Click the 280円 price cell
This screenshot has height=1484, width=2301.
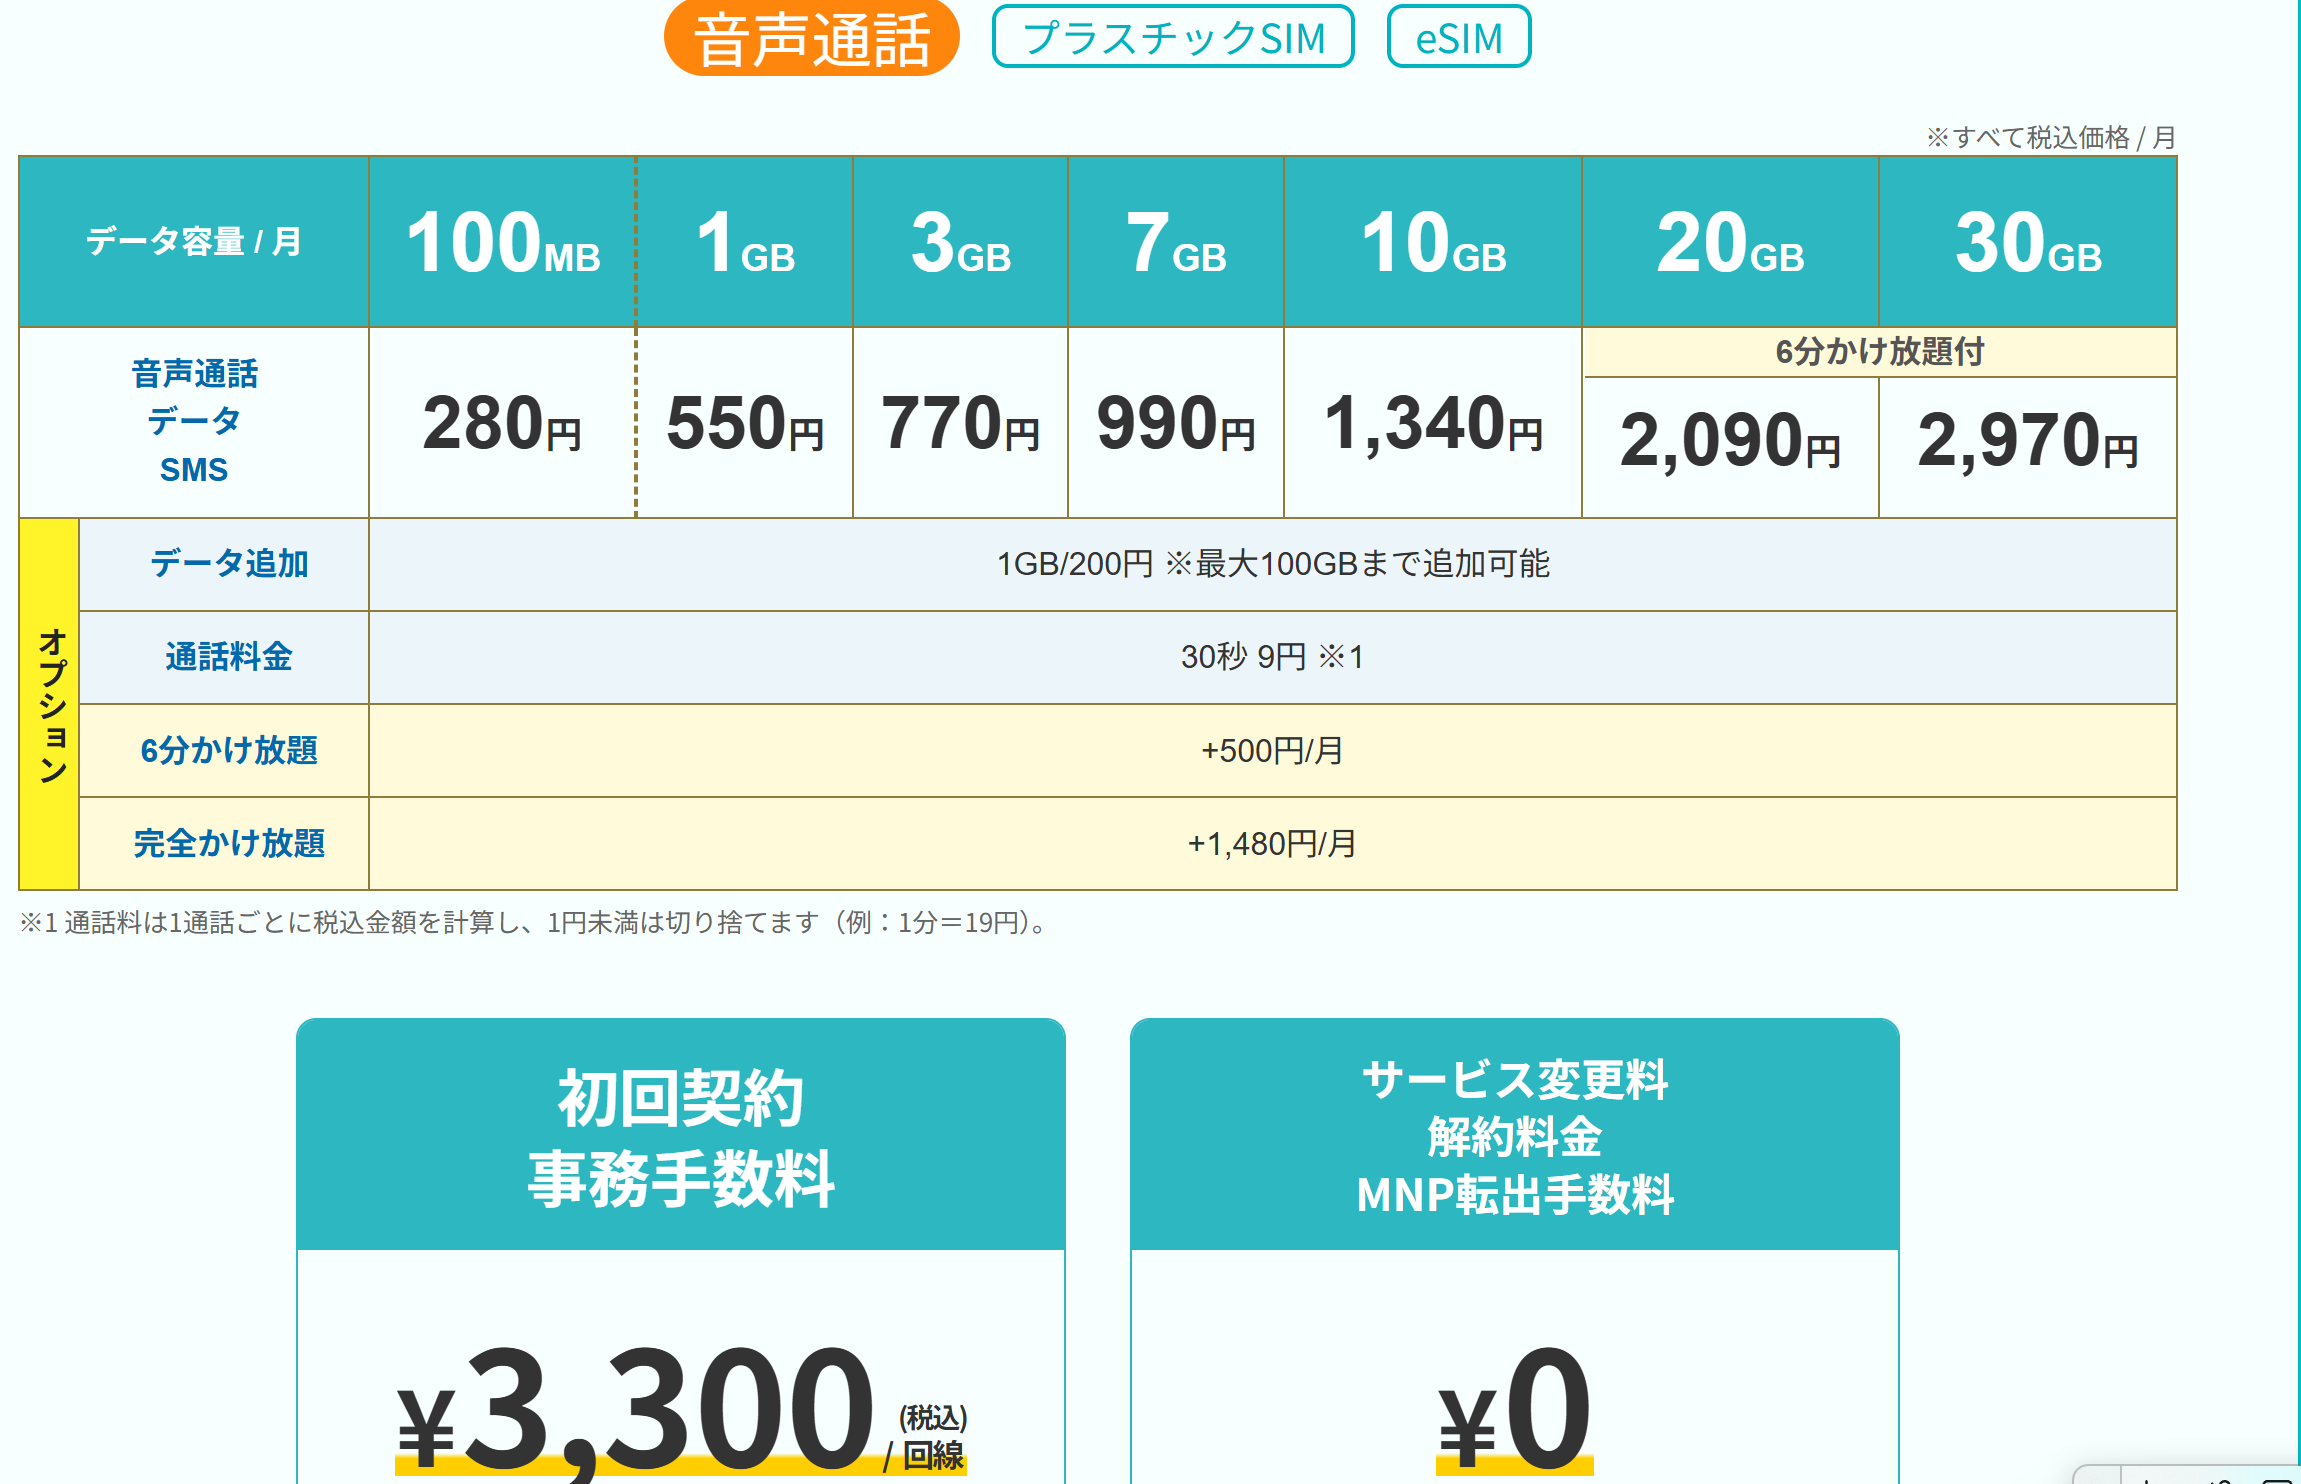click(502, 424)
